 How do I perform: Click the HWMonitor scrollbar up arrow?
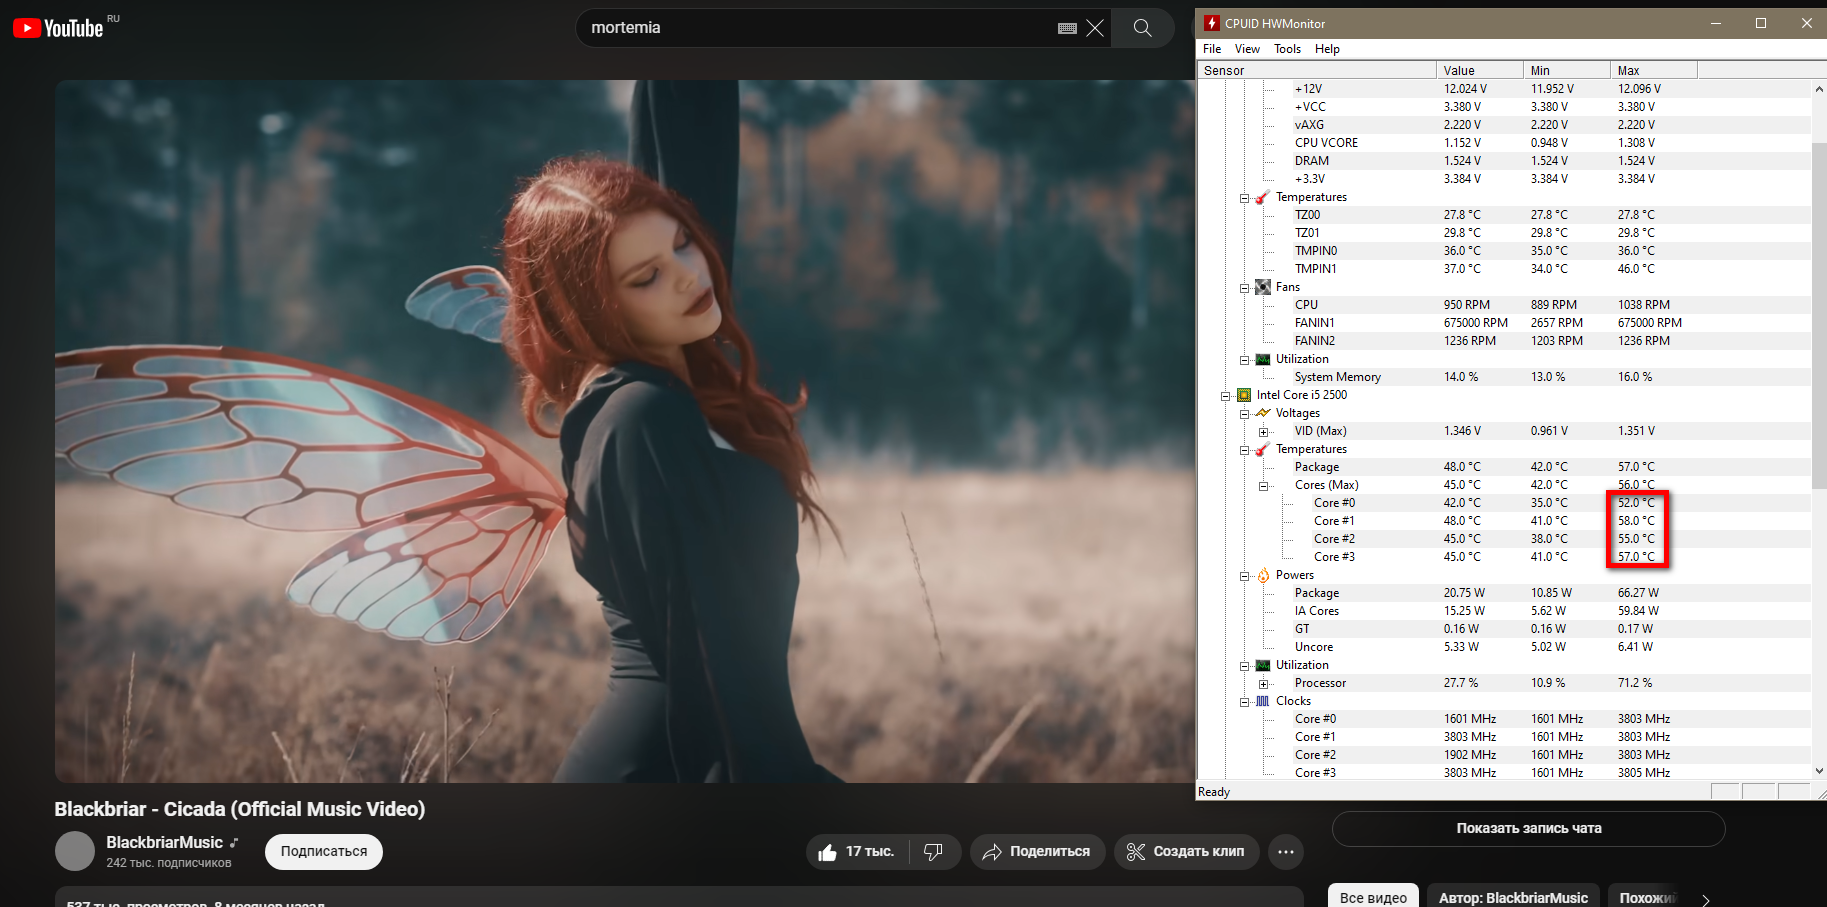(1819, 89)
